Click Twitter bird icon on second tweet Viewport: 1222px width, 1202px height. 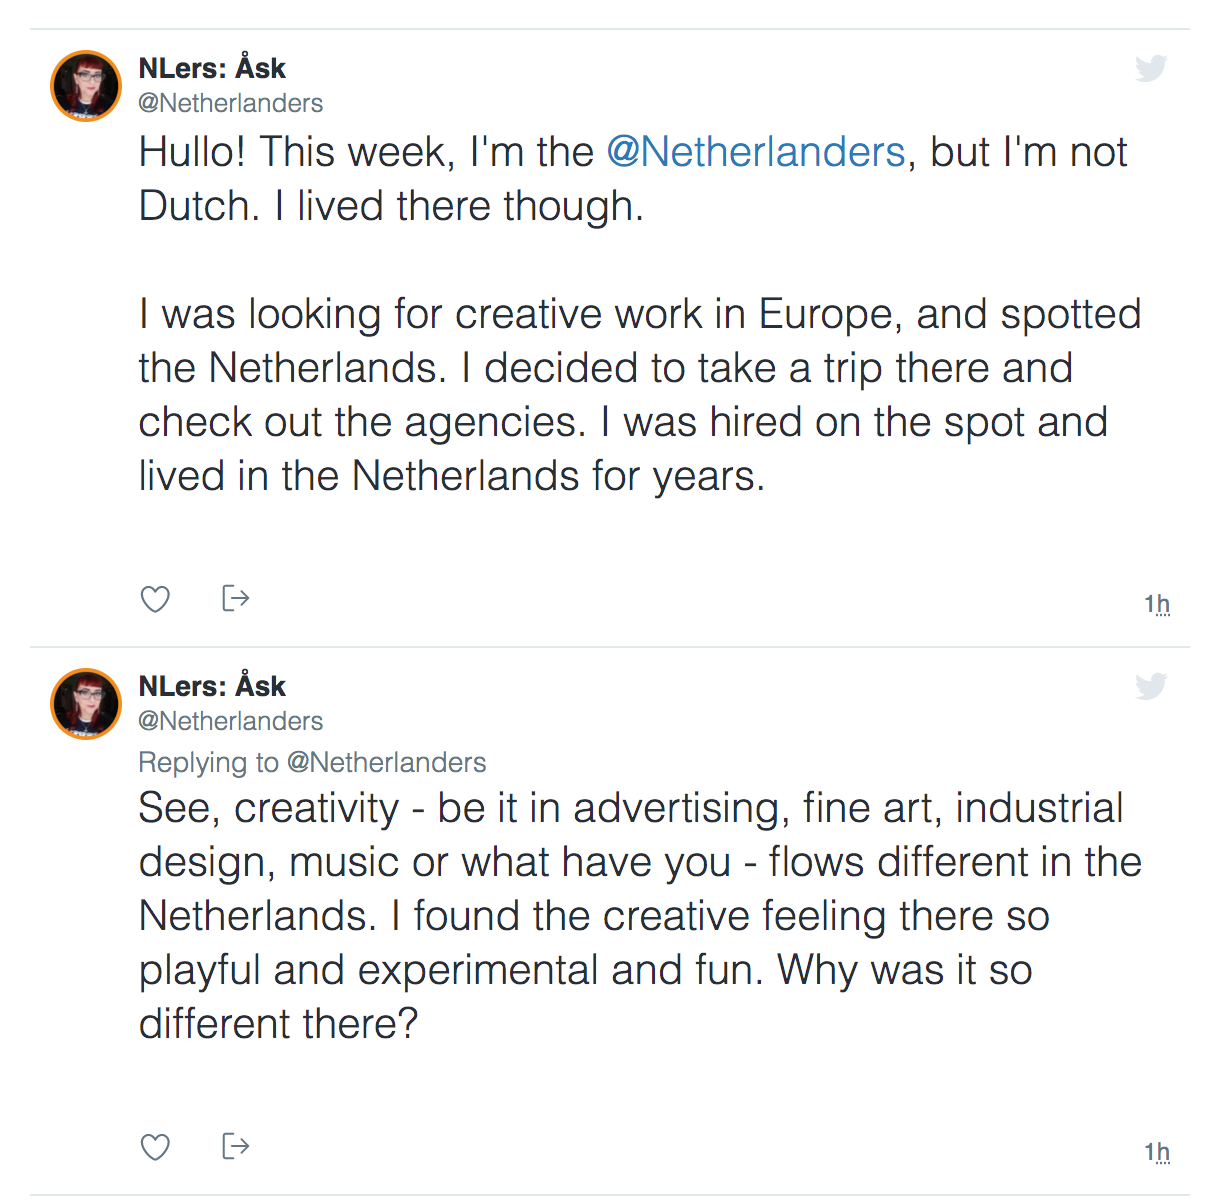[x=1151, y=686]
